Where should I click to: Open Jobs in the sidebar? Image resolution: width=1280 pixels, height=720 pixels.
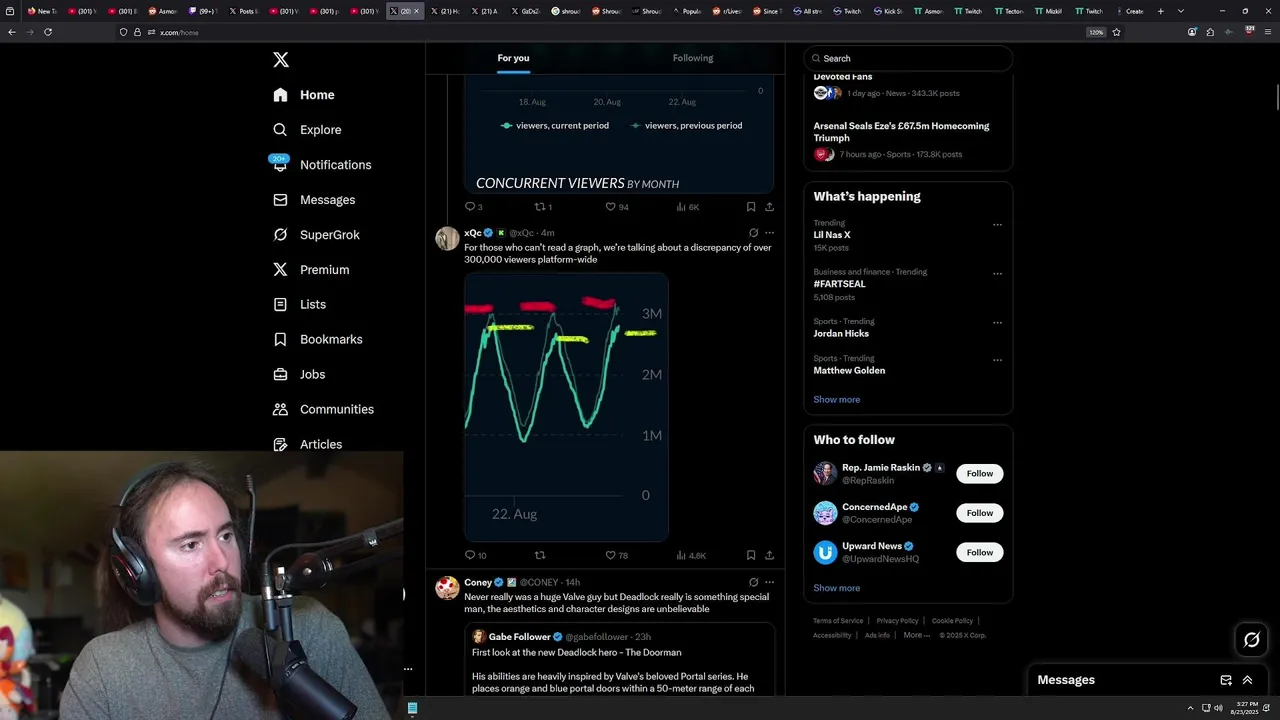299,374
